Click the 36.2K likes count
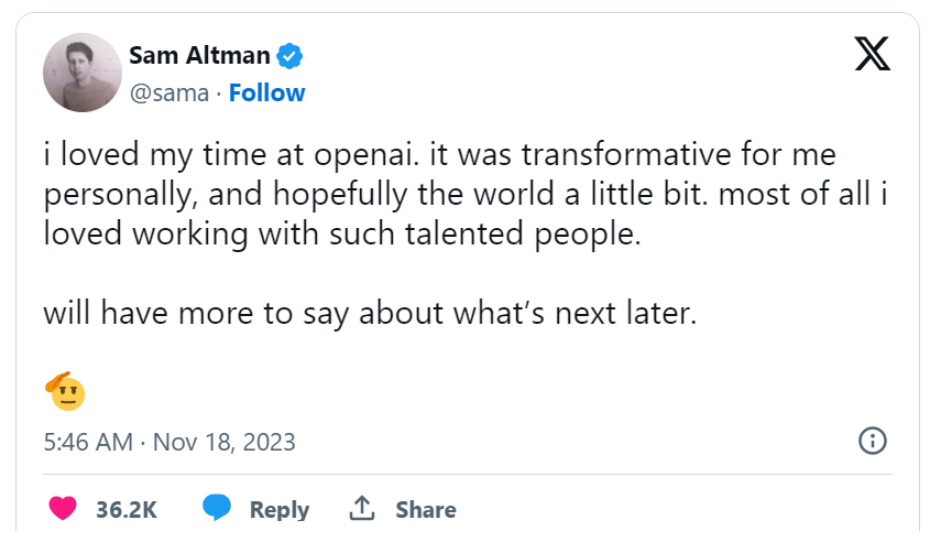Viewport: 930px width, 544px height. pos(127,510)
